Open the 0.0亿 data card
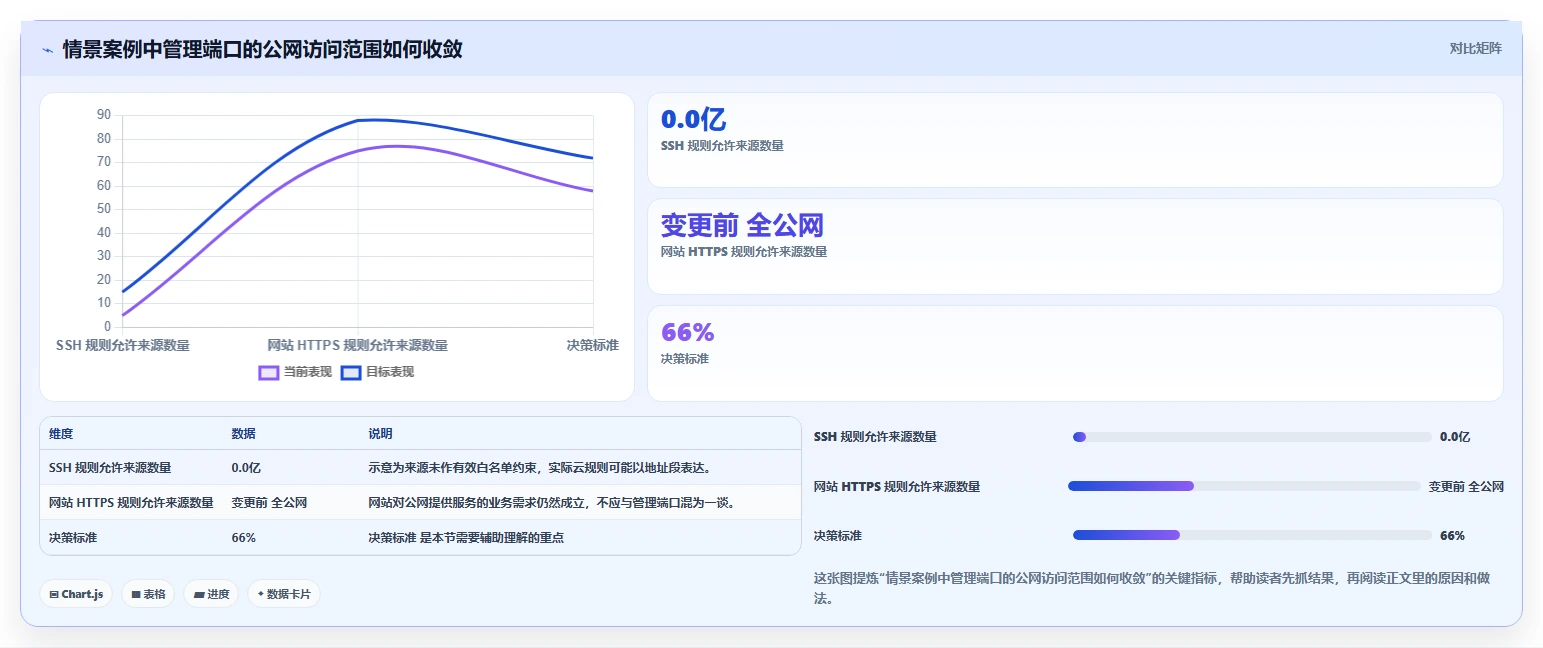Viewport: 1543px width, 648px height. click(x=1075, y=140)
